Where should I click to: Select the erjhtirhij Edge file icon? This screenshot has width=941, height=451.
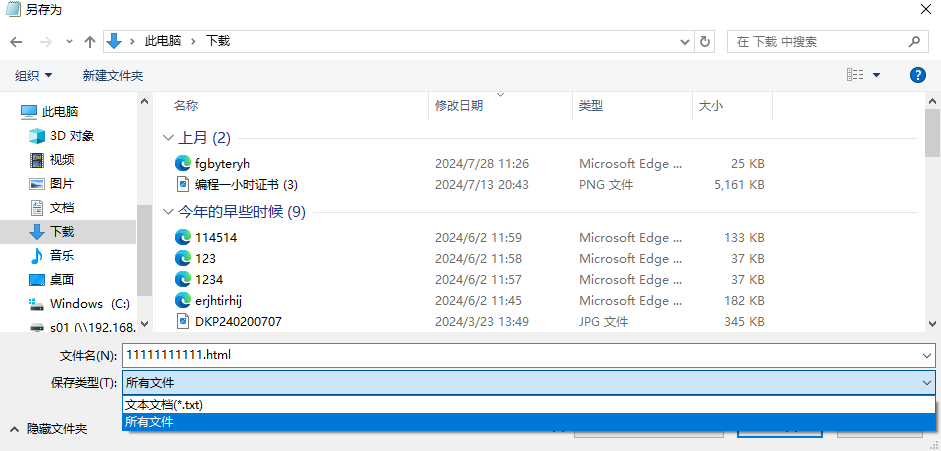(x=182, y=300)
